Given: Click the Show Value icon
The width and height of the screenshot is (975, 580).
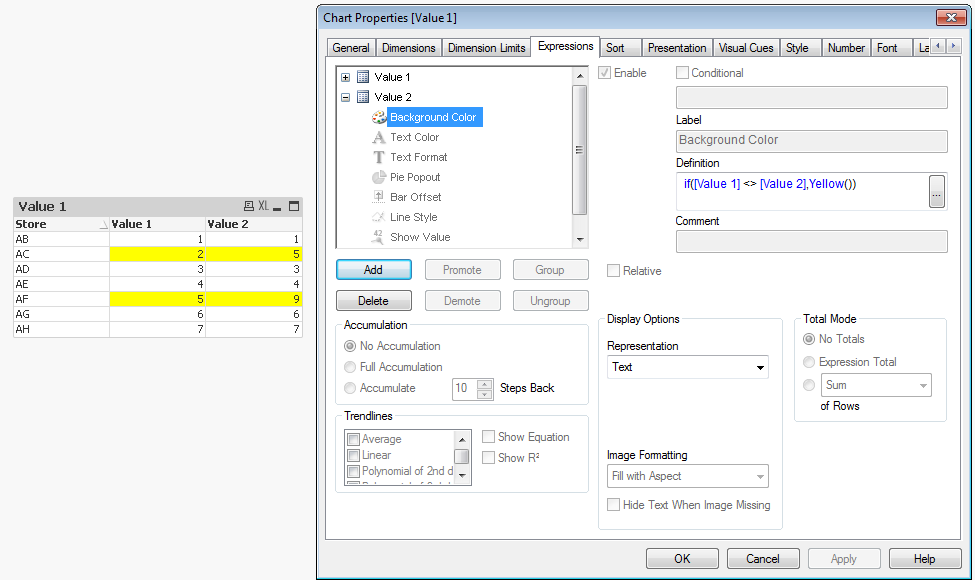Looking at the screenshot, I should point(379,237).
